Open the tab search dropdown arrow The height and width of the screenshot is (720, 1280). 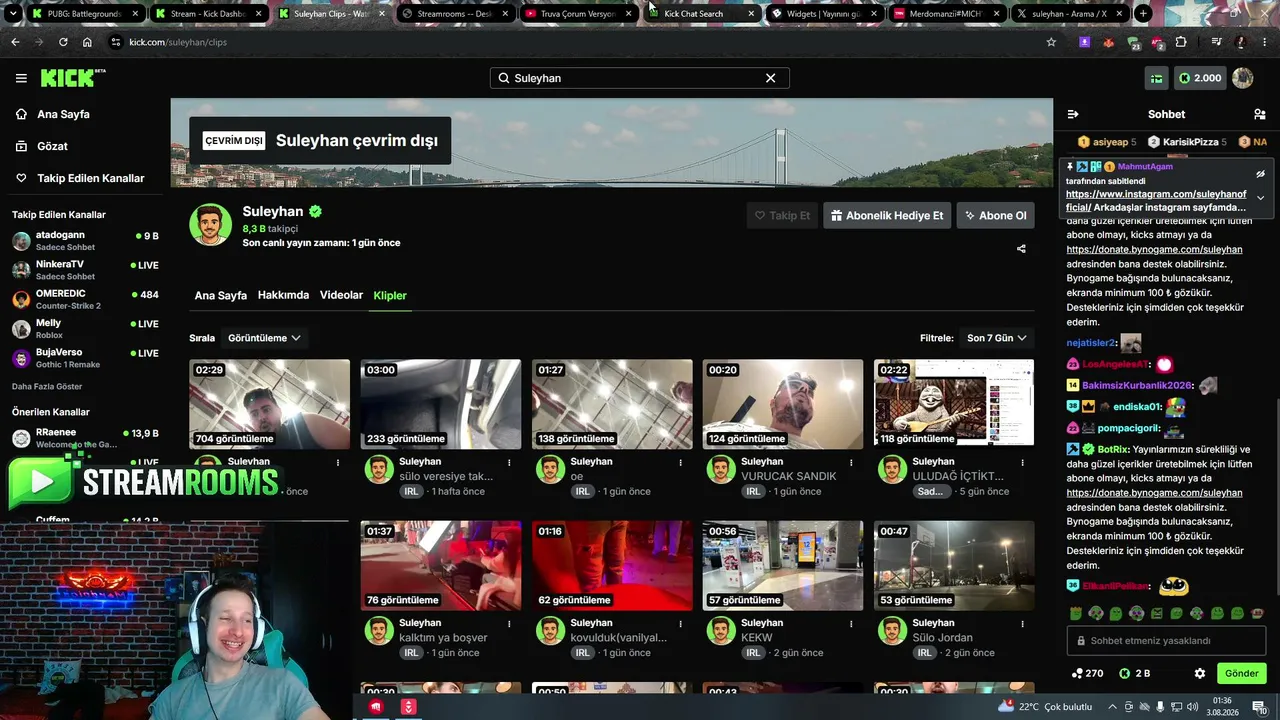[13, 14]
